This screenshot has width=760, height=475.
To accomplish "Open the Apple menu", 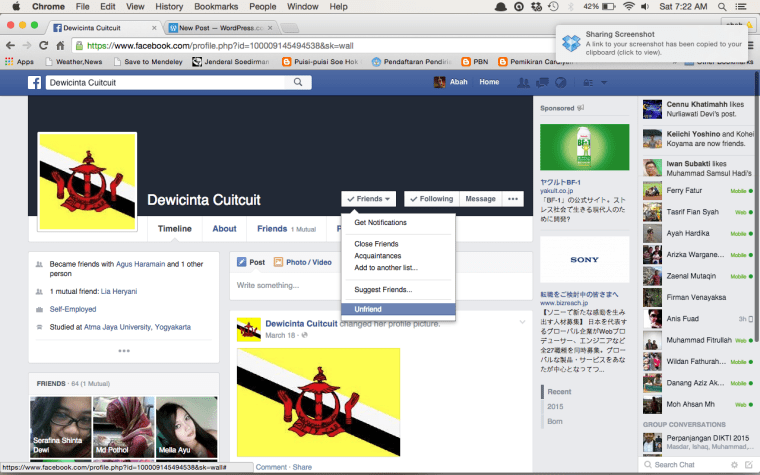I will click(16, 6).
